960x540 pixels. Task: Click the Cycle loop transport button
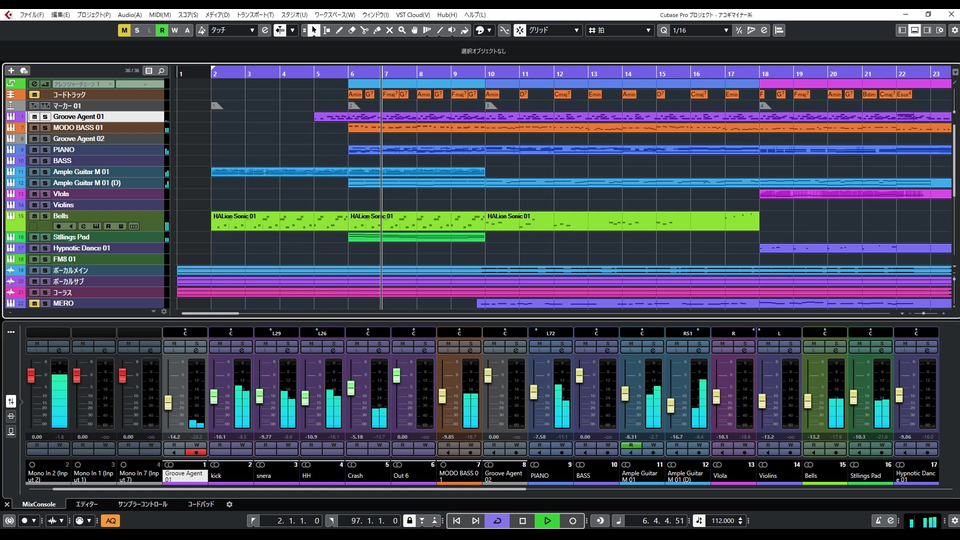point(497,521)
